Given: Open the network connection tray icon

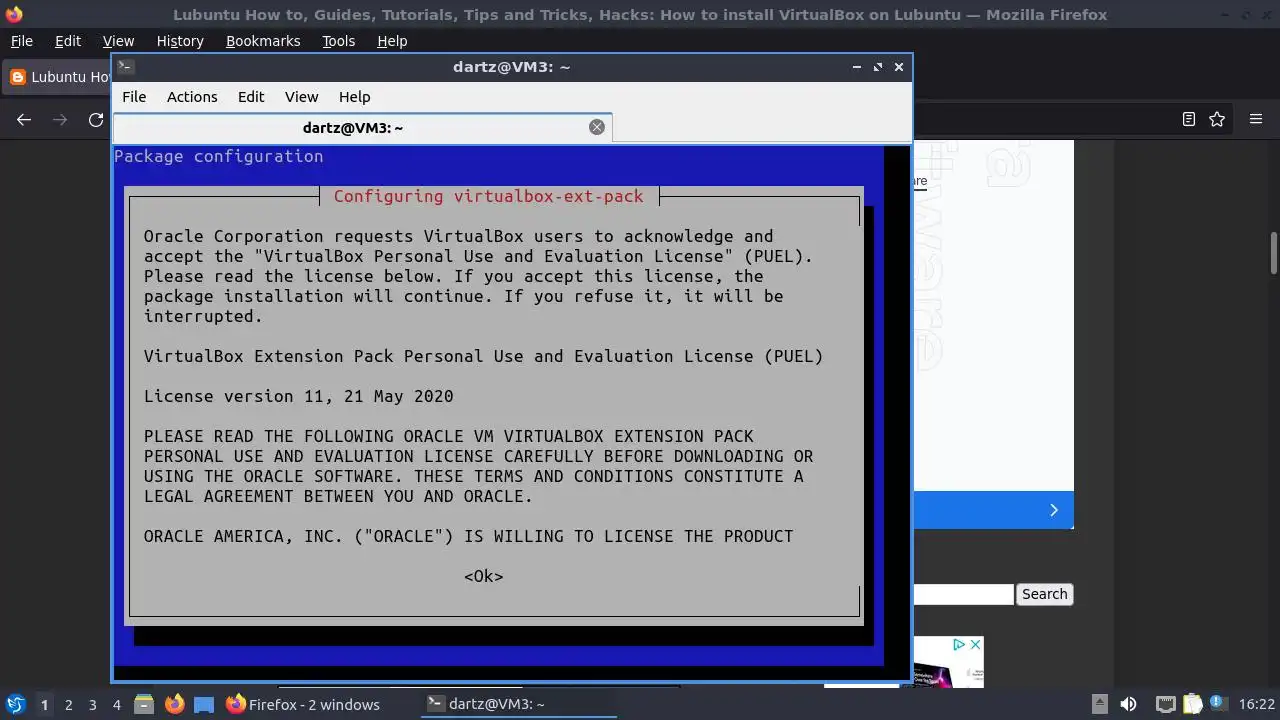Looking at the screenshot, I should (1165, 704).
